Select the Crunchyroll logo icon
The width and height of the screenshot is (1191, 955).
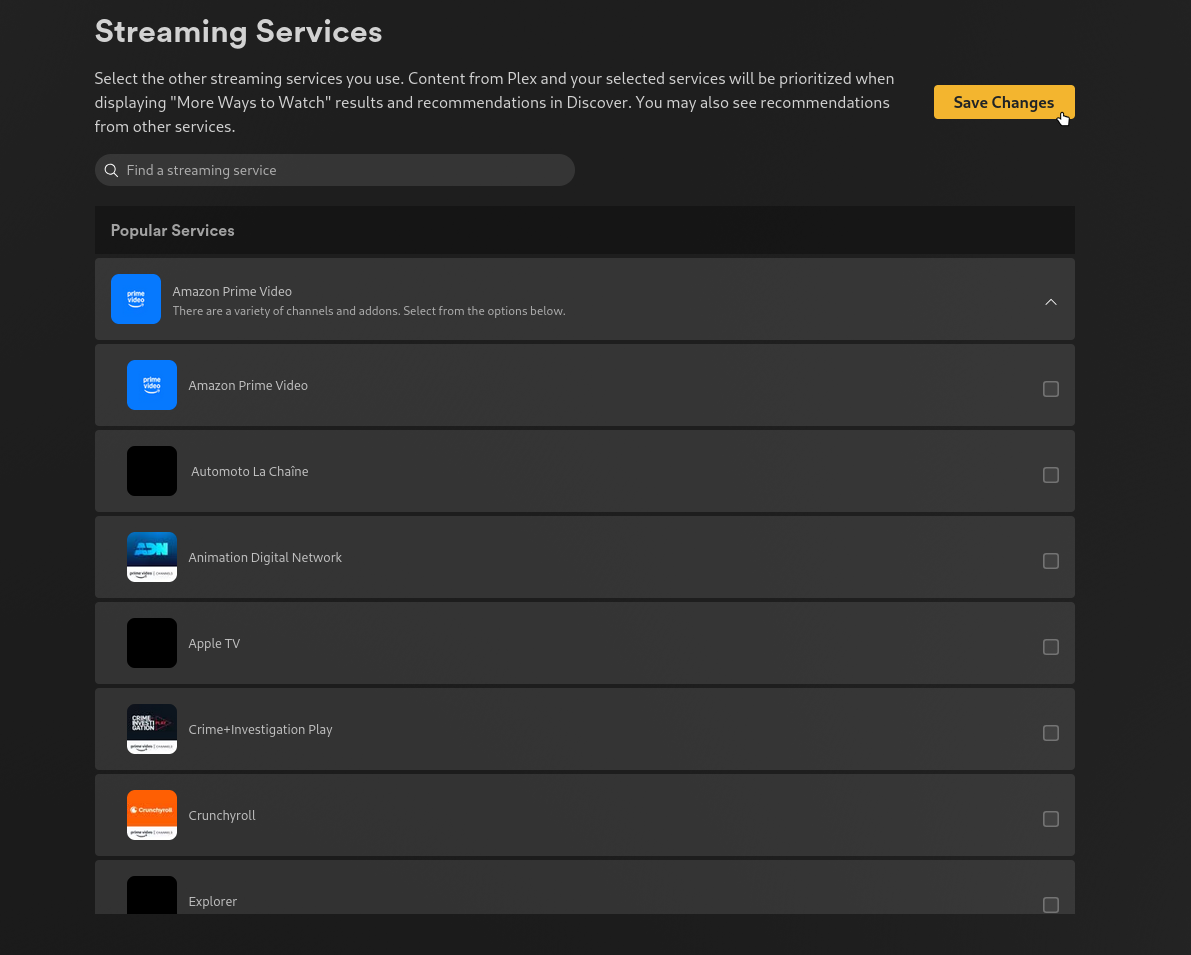pyautogui.click(x=152, y=815)
